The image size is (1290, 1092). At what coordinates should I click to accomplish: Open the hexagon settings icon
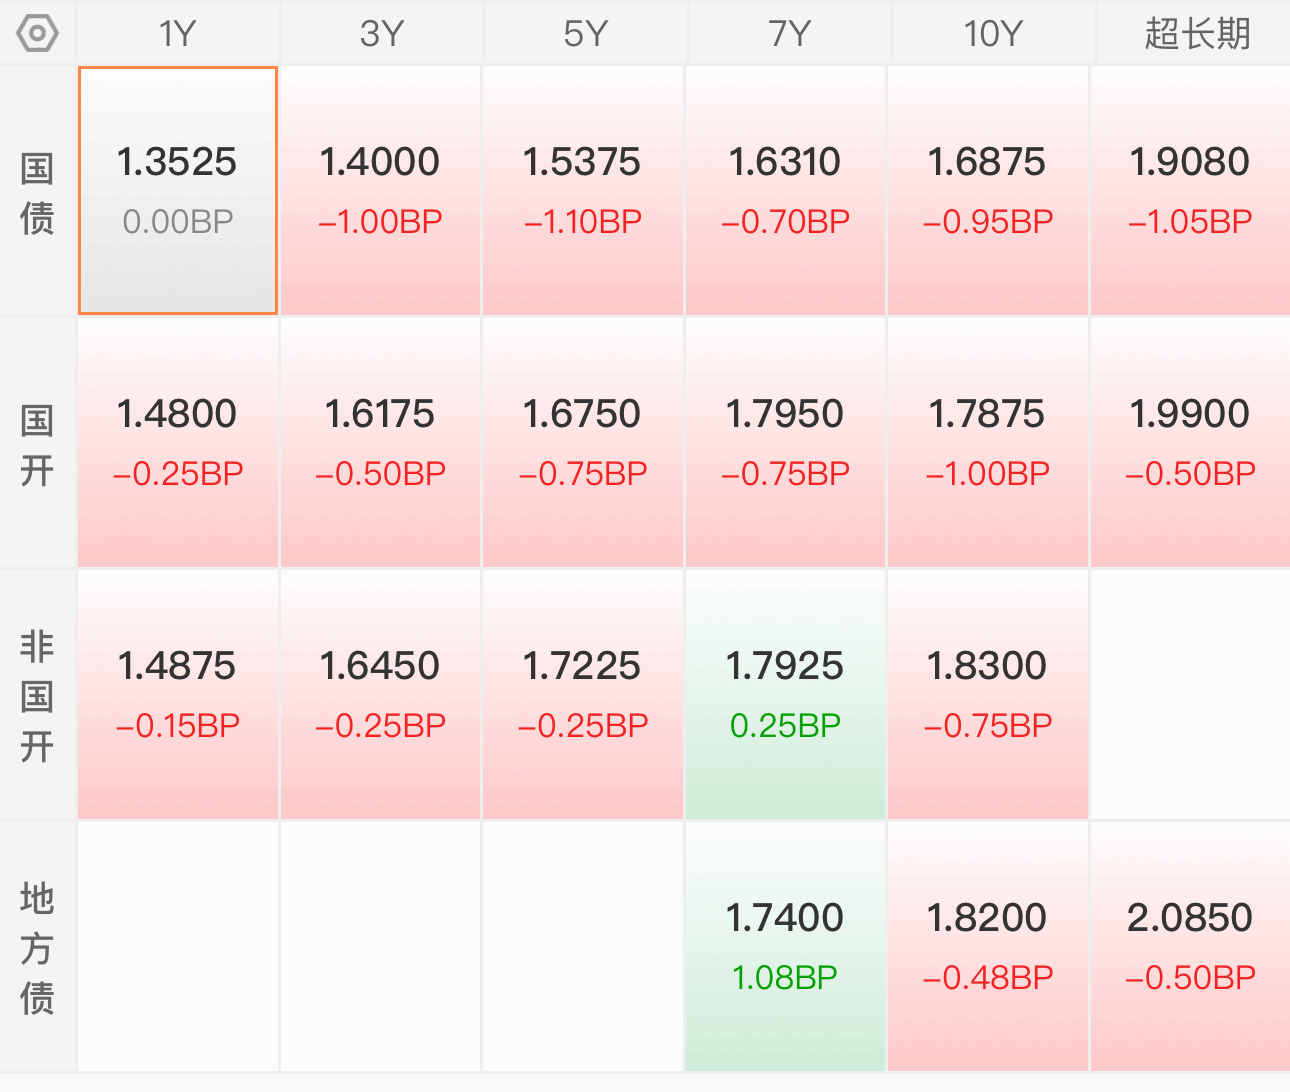tap(37, 34)
